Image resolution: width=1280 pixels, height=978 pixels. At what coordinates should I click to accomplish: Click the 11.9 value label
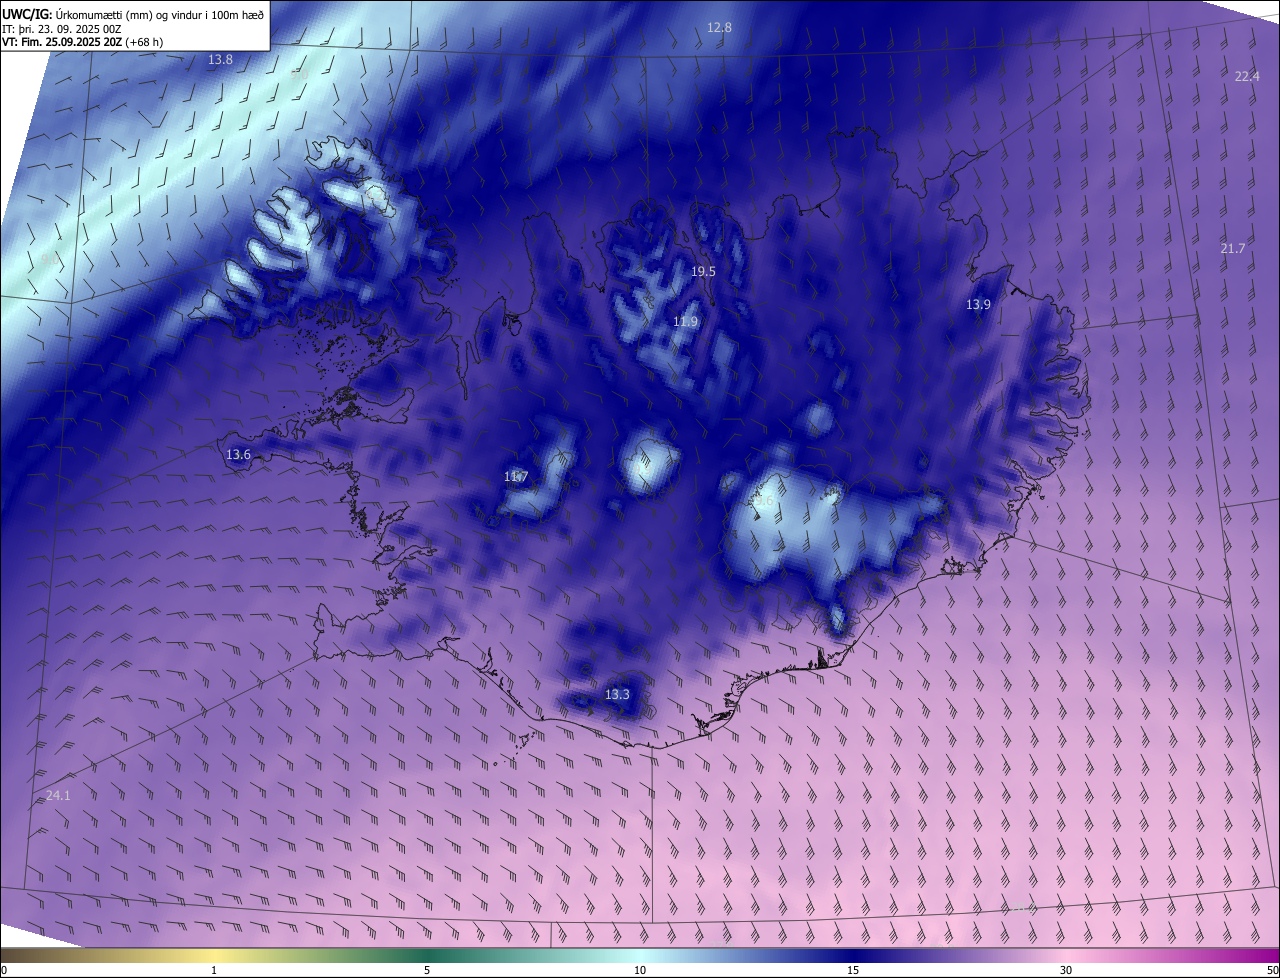685,321
